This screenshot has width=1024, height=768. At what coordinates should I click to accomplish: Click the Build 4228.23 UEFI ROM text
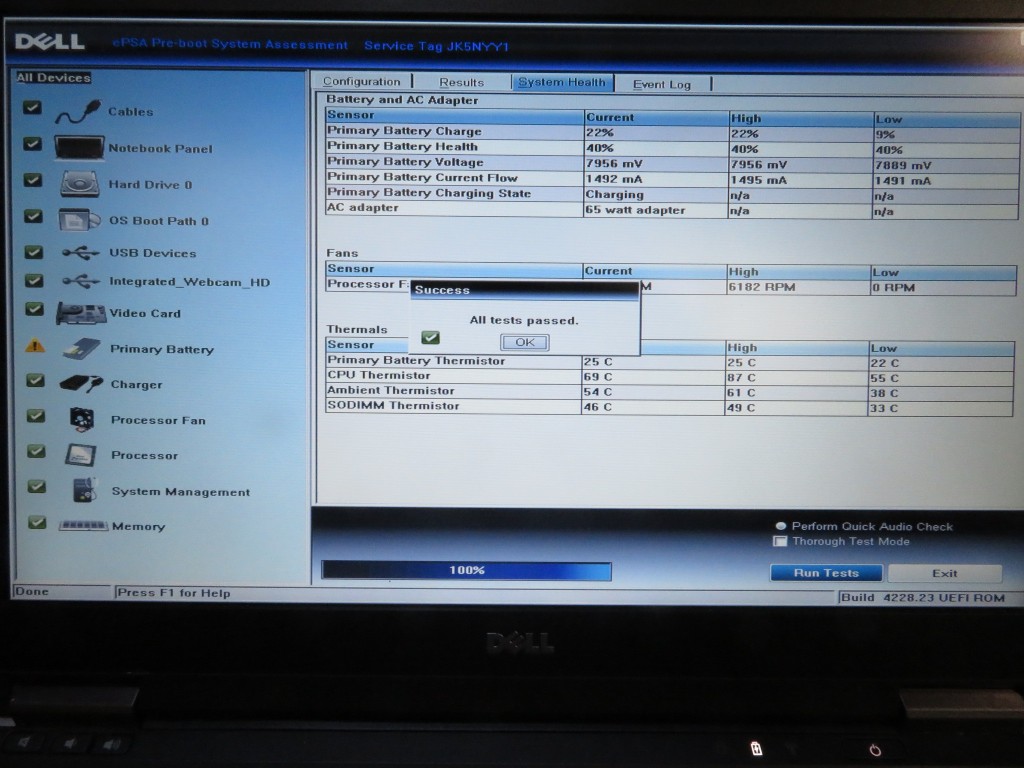point(923,598)
